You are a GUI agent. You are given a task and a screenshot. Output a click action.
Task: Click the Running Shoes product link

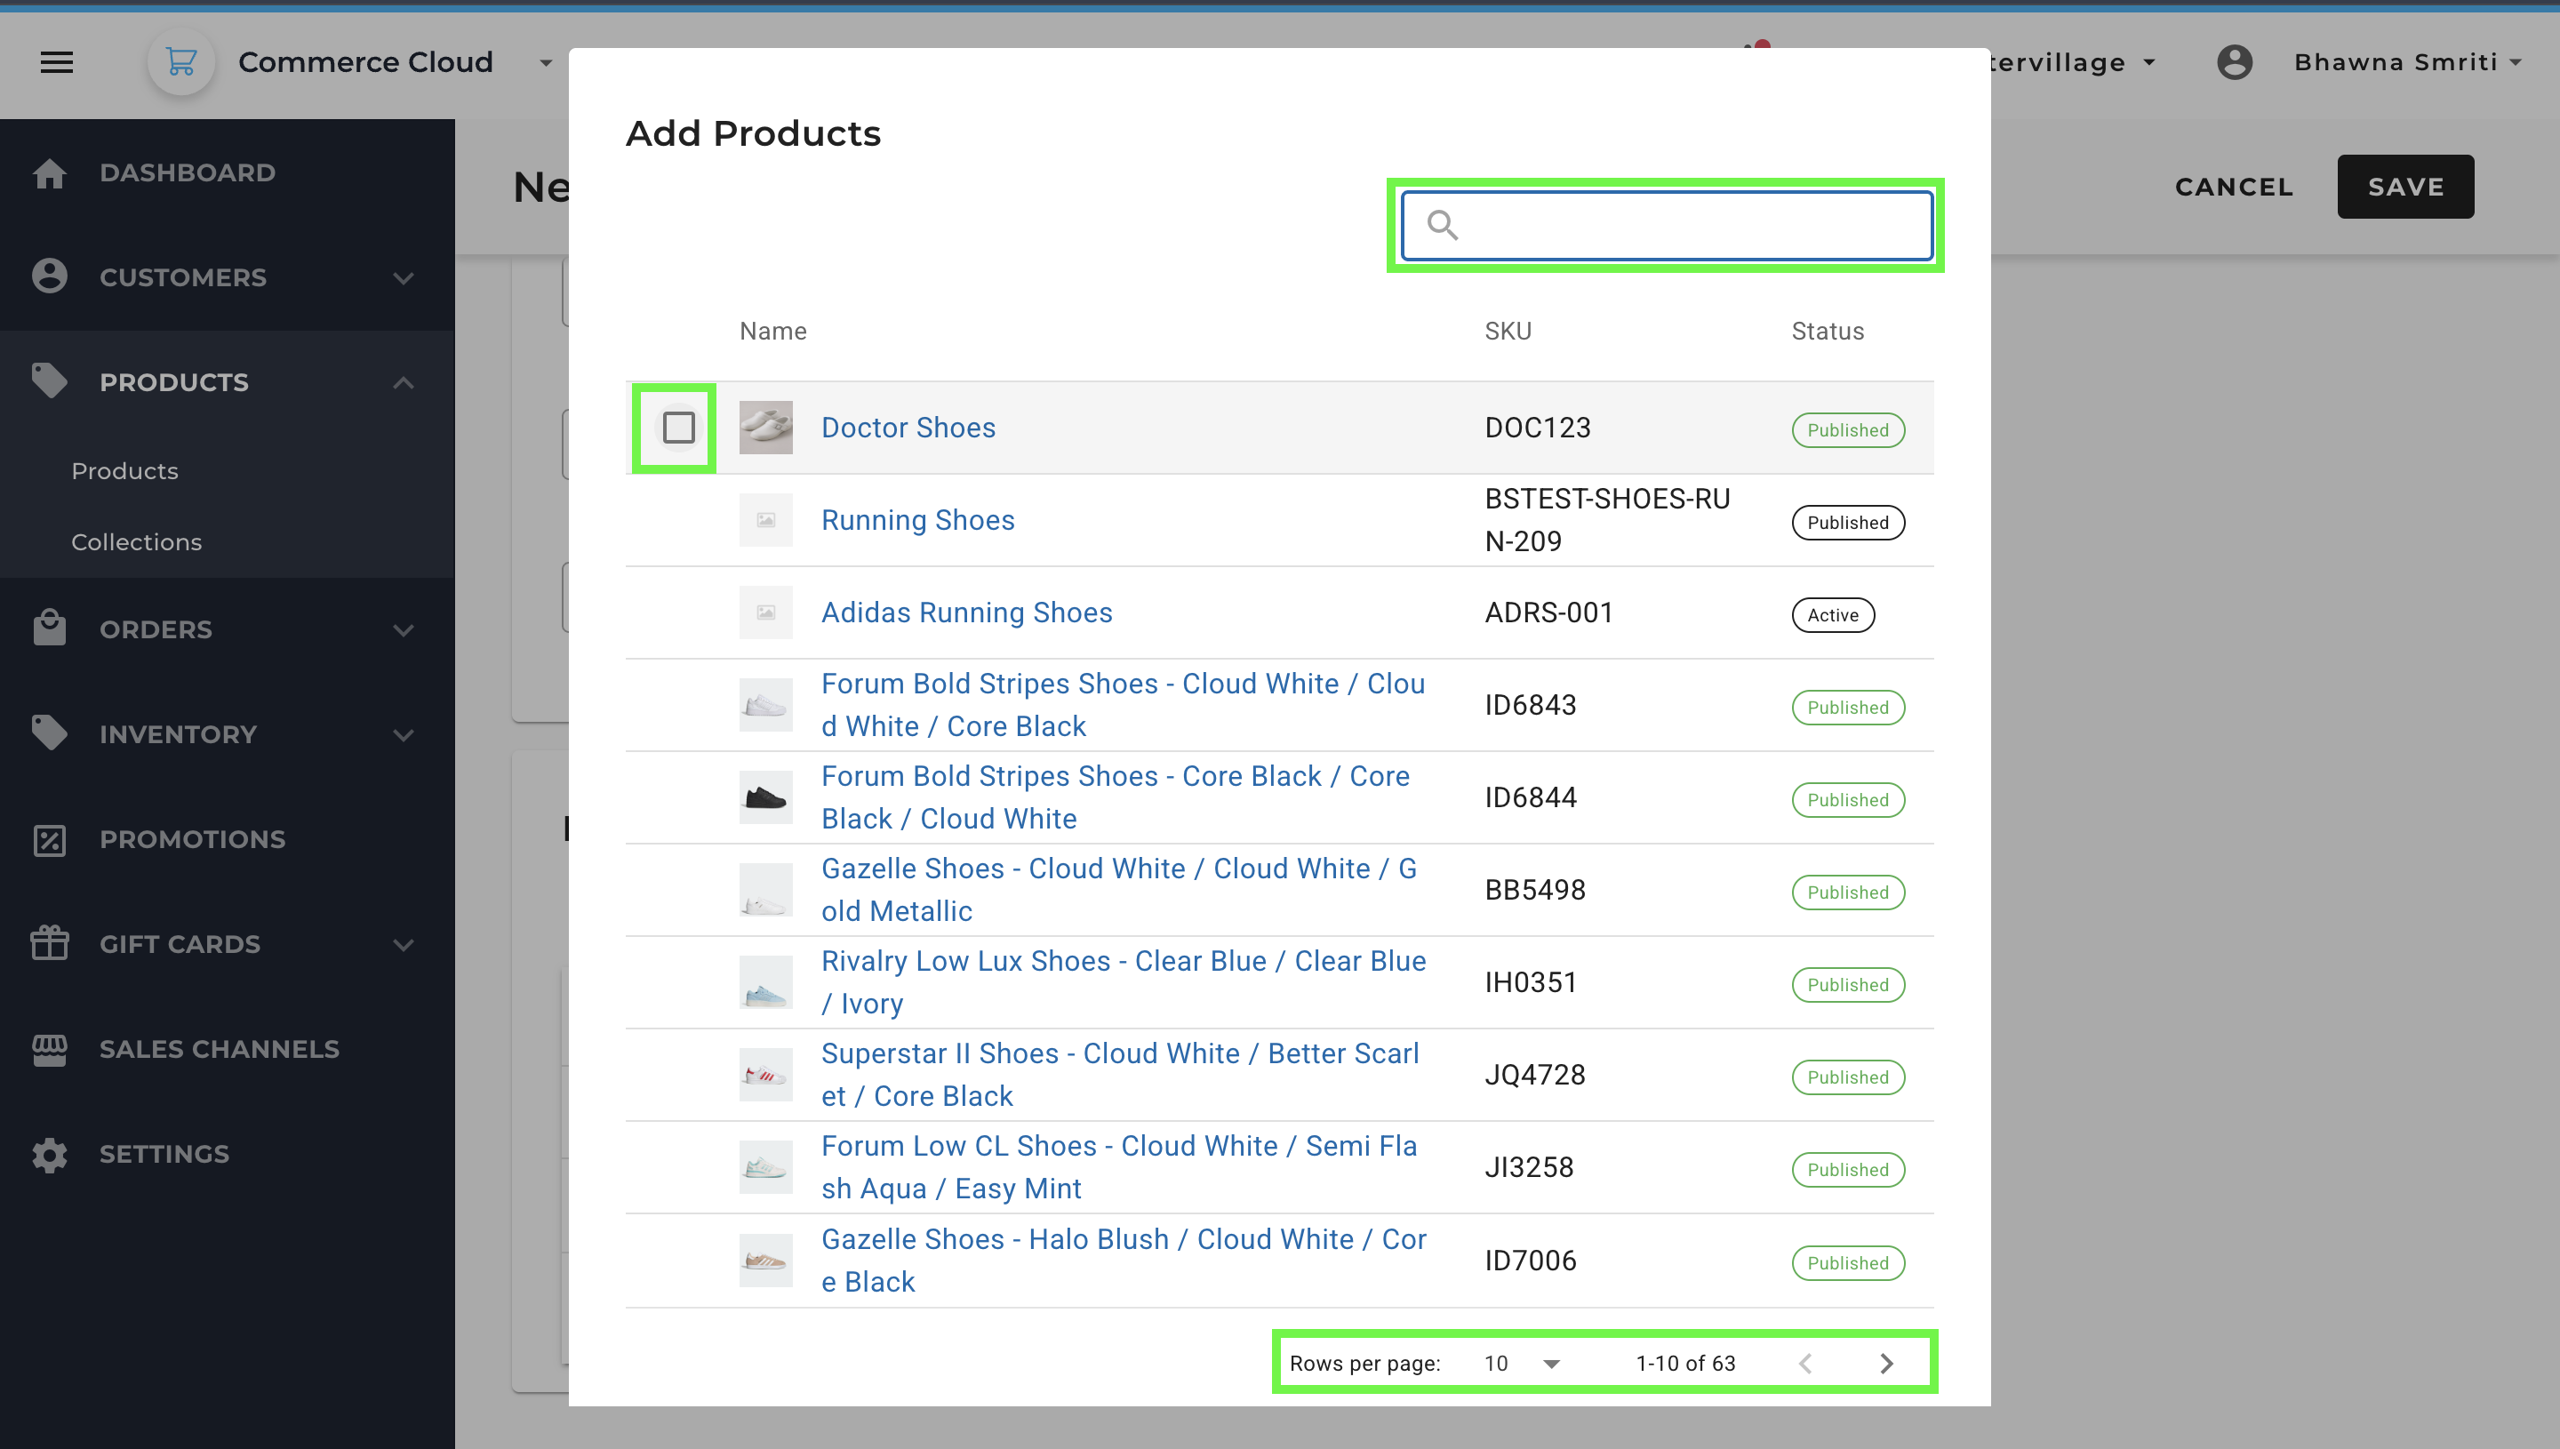tap(917, 520)
